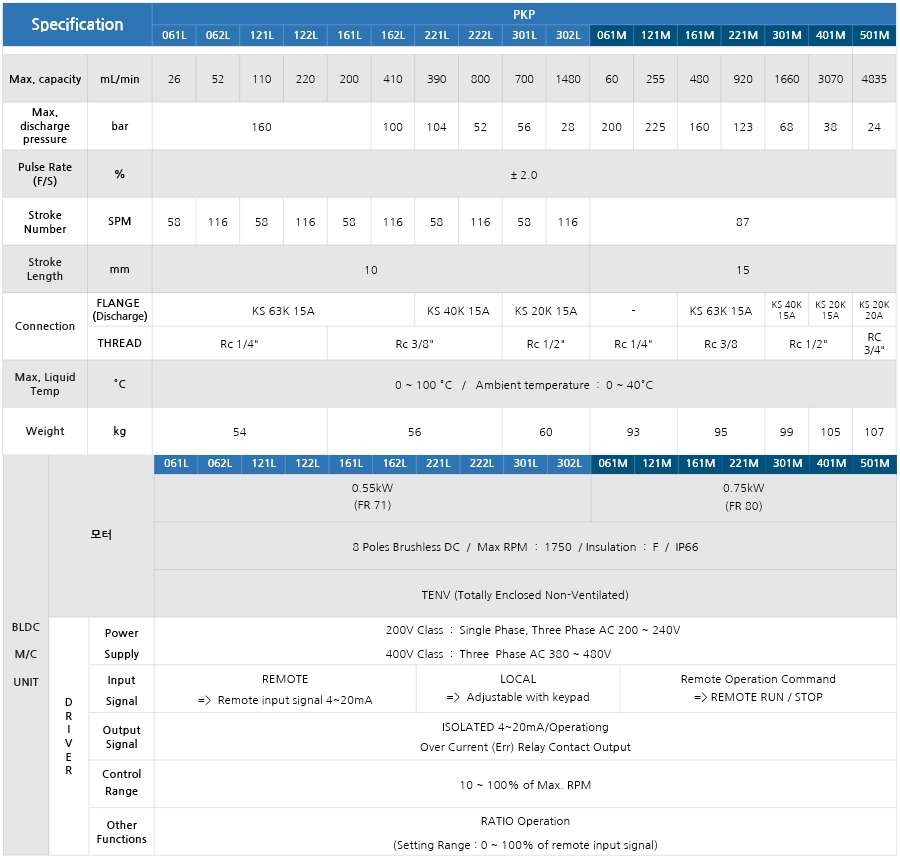Select the ± 2.0 pulse rate value
The image size is (900, 858).
point(524,175)
